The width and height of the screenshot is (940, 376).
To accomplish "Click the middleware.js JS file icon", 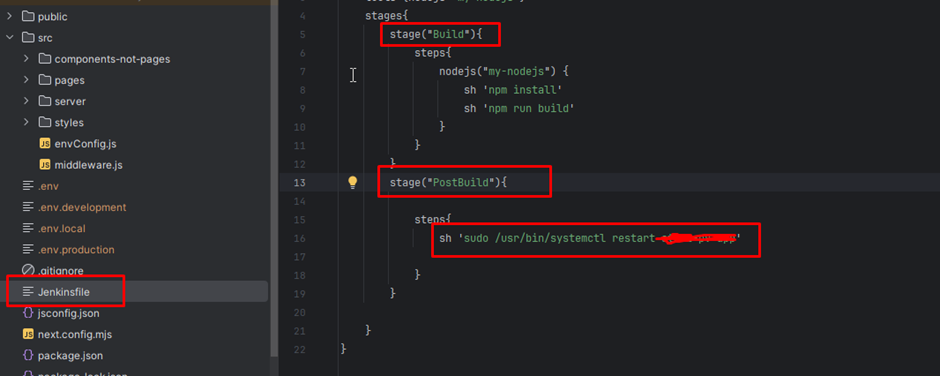I will tap(44, 165).
